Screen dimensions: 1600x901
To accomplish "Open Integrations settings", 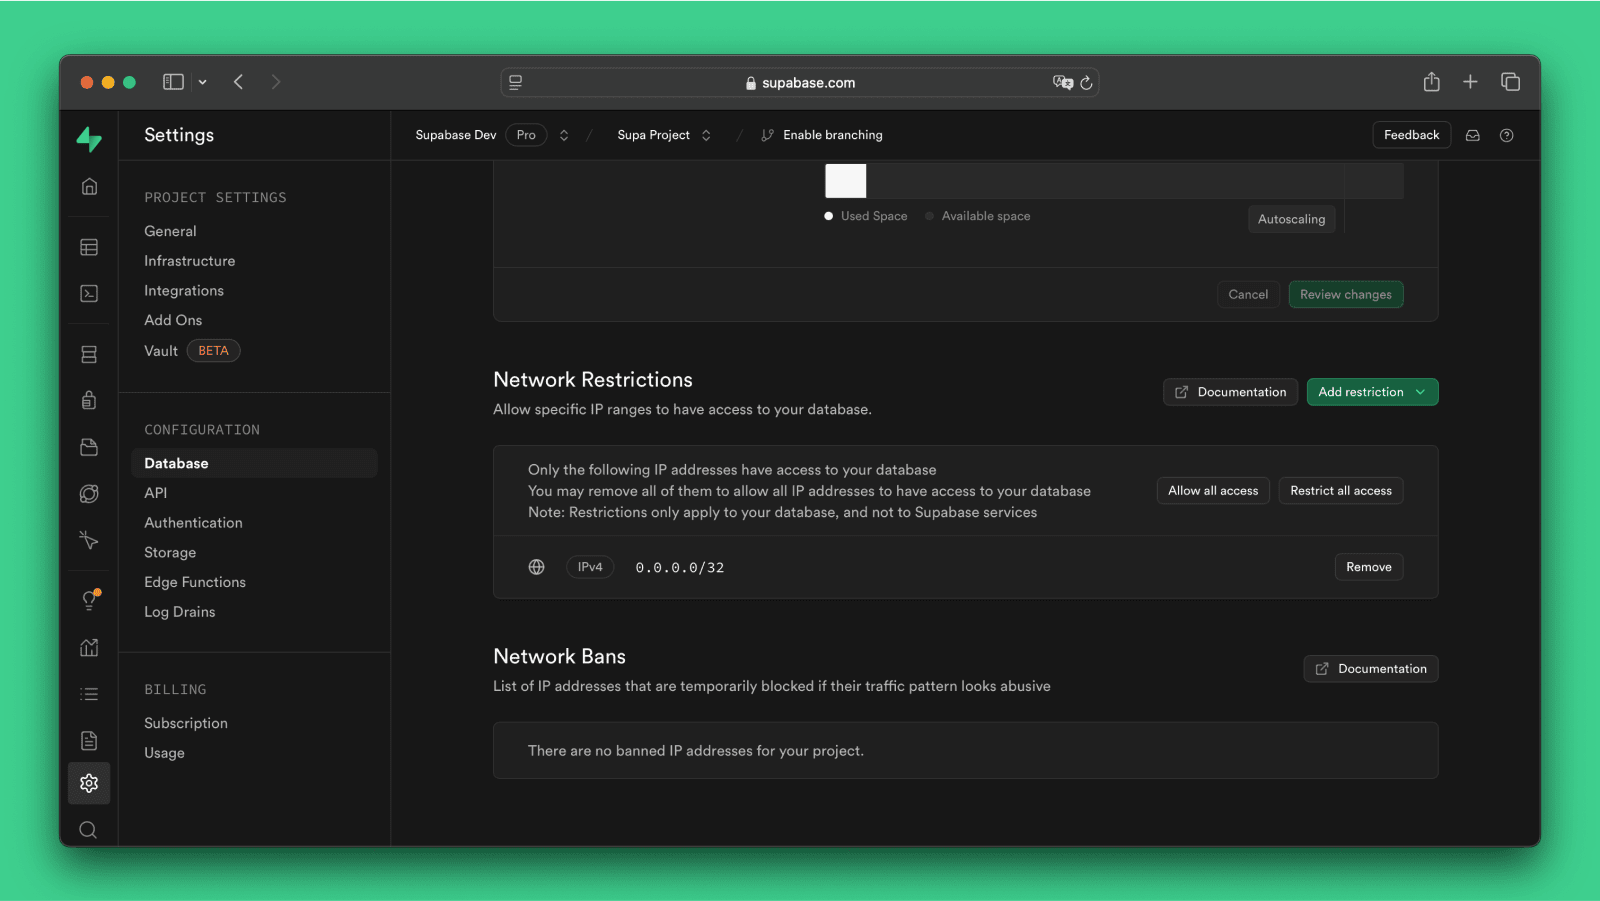I will coord(184,291).
